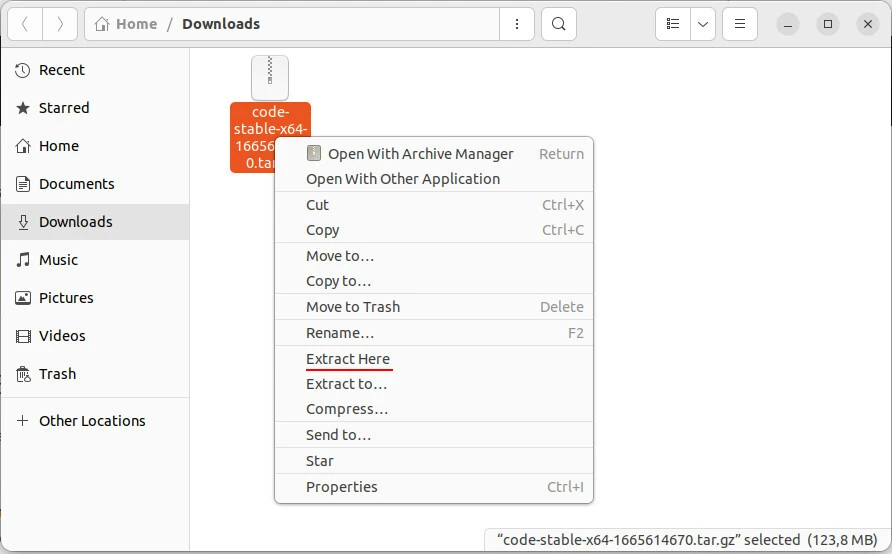Click Home in the path bar

pos(126,24)
